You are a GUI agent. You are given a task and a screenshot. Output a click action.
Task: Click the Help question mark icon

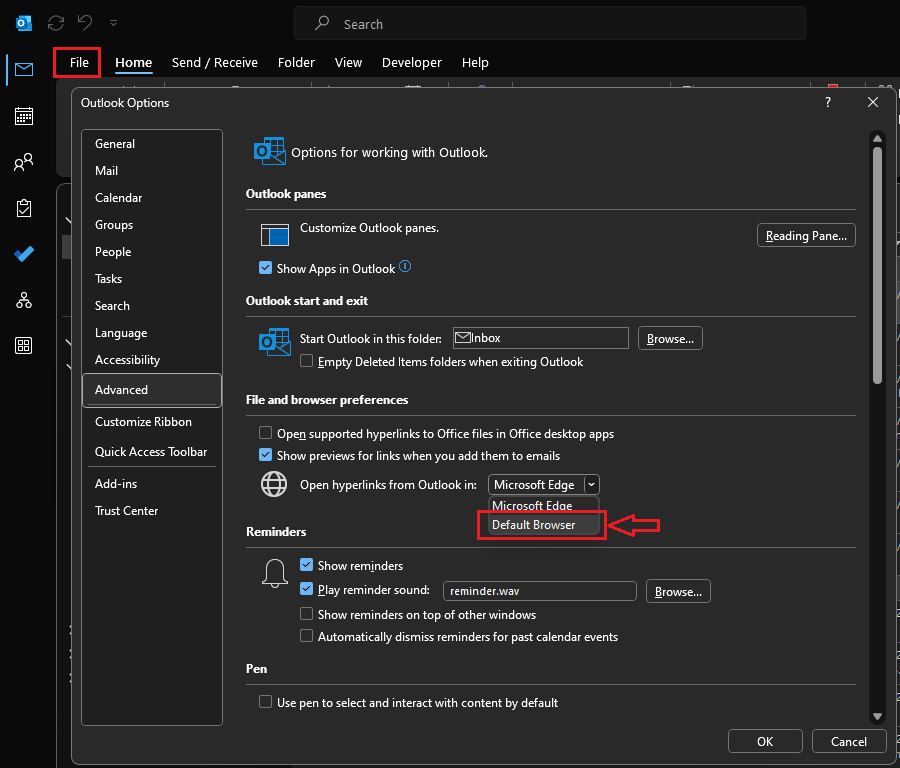[x=827, y=102]
